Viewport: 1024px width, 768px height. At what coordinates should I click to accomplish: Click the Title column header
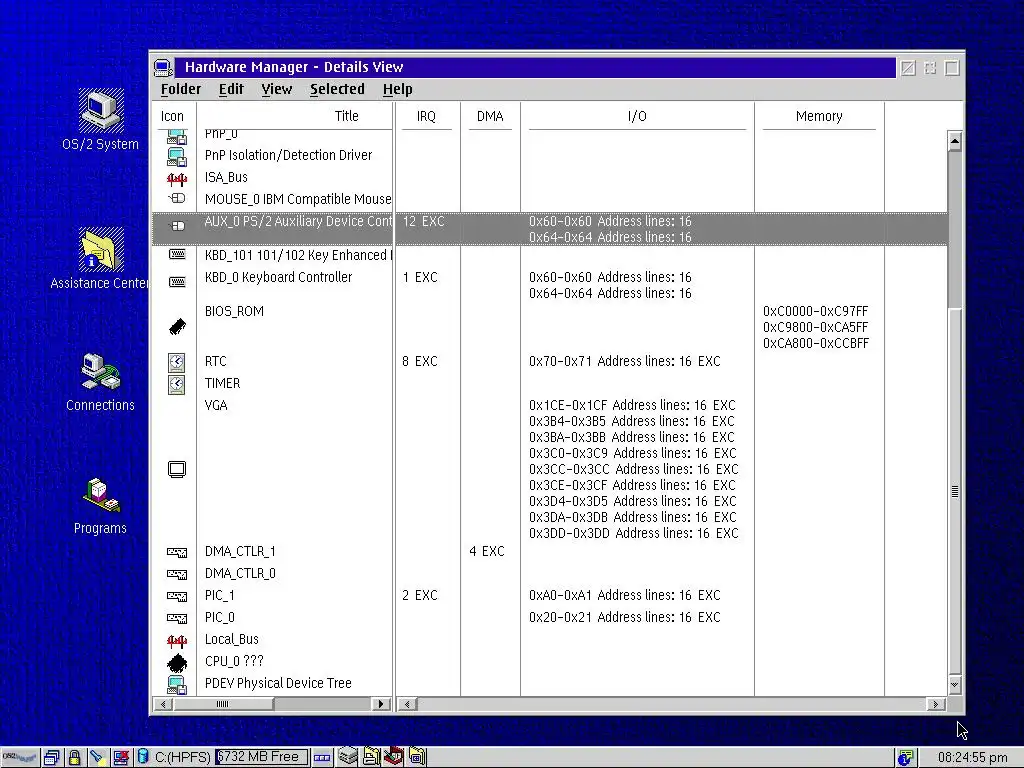(x=347, y=116)
